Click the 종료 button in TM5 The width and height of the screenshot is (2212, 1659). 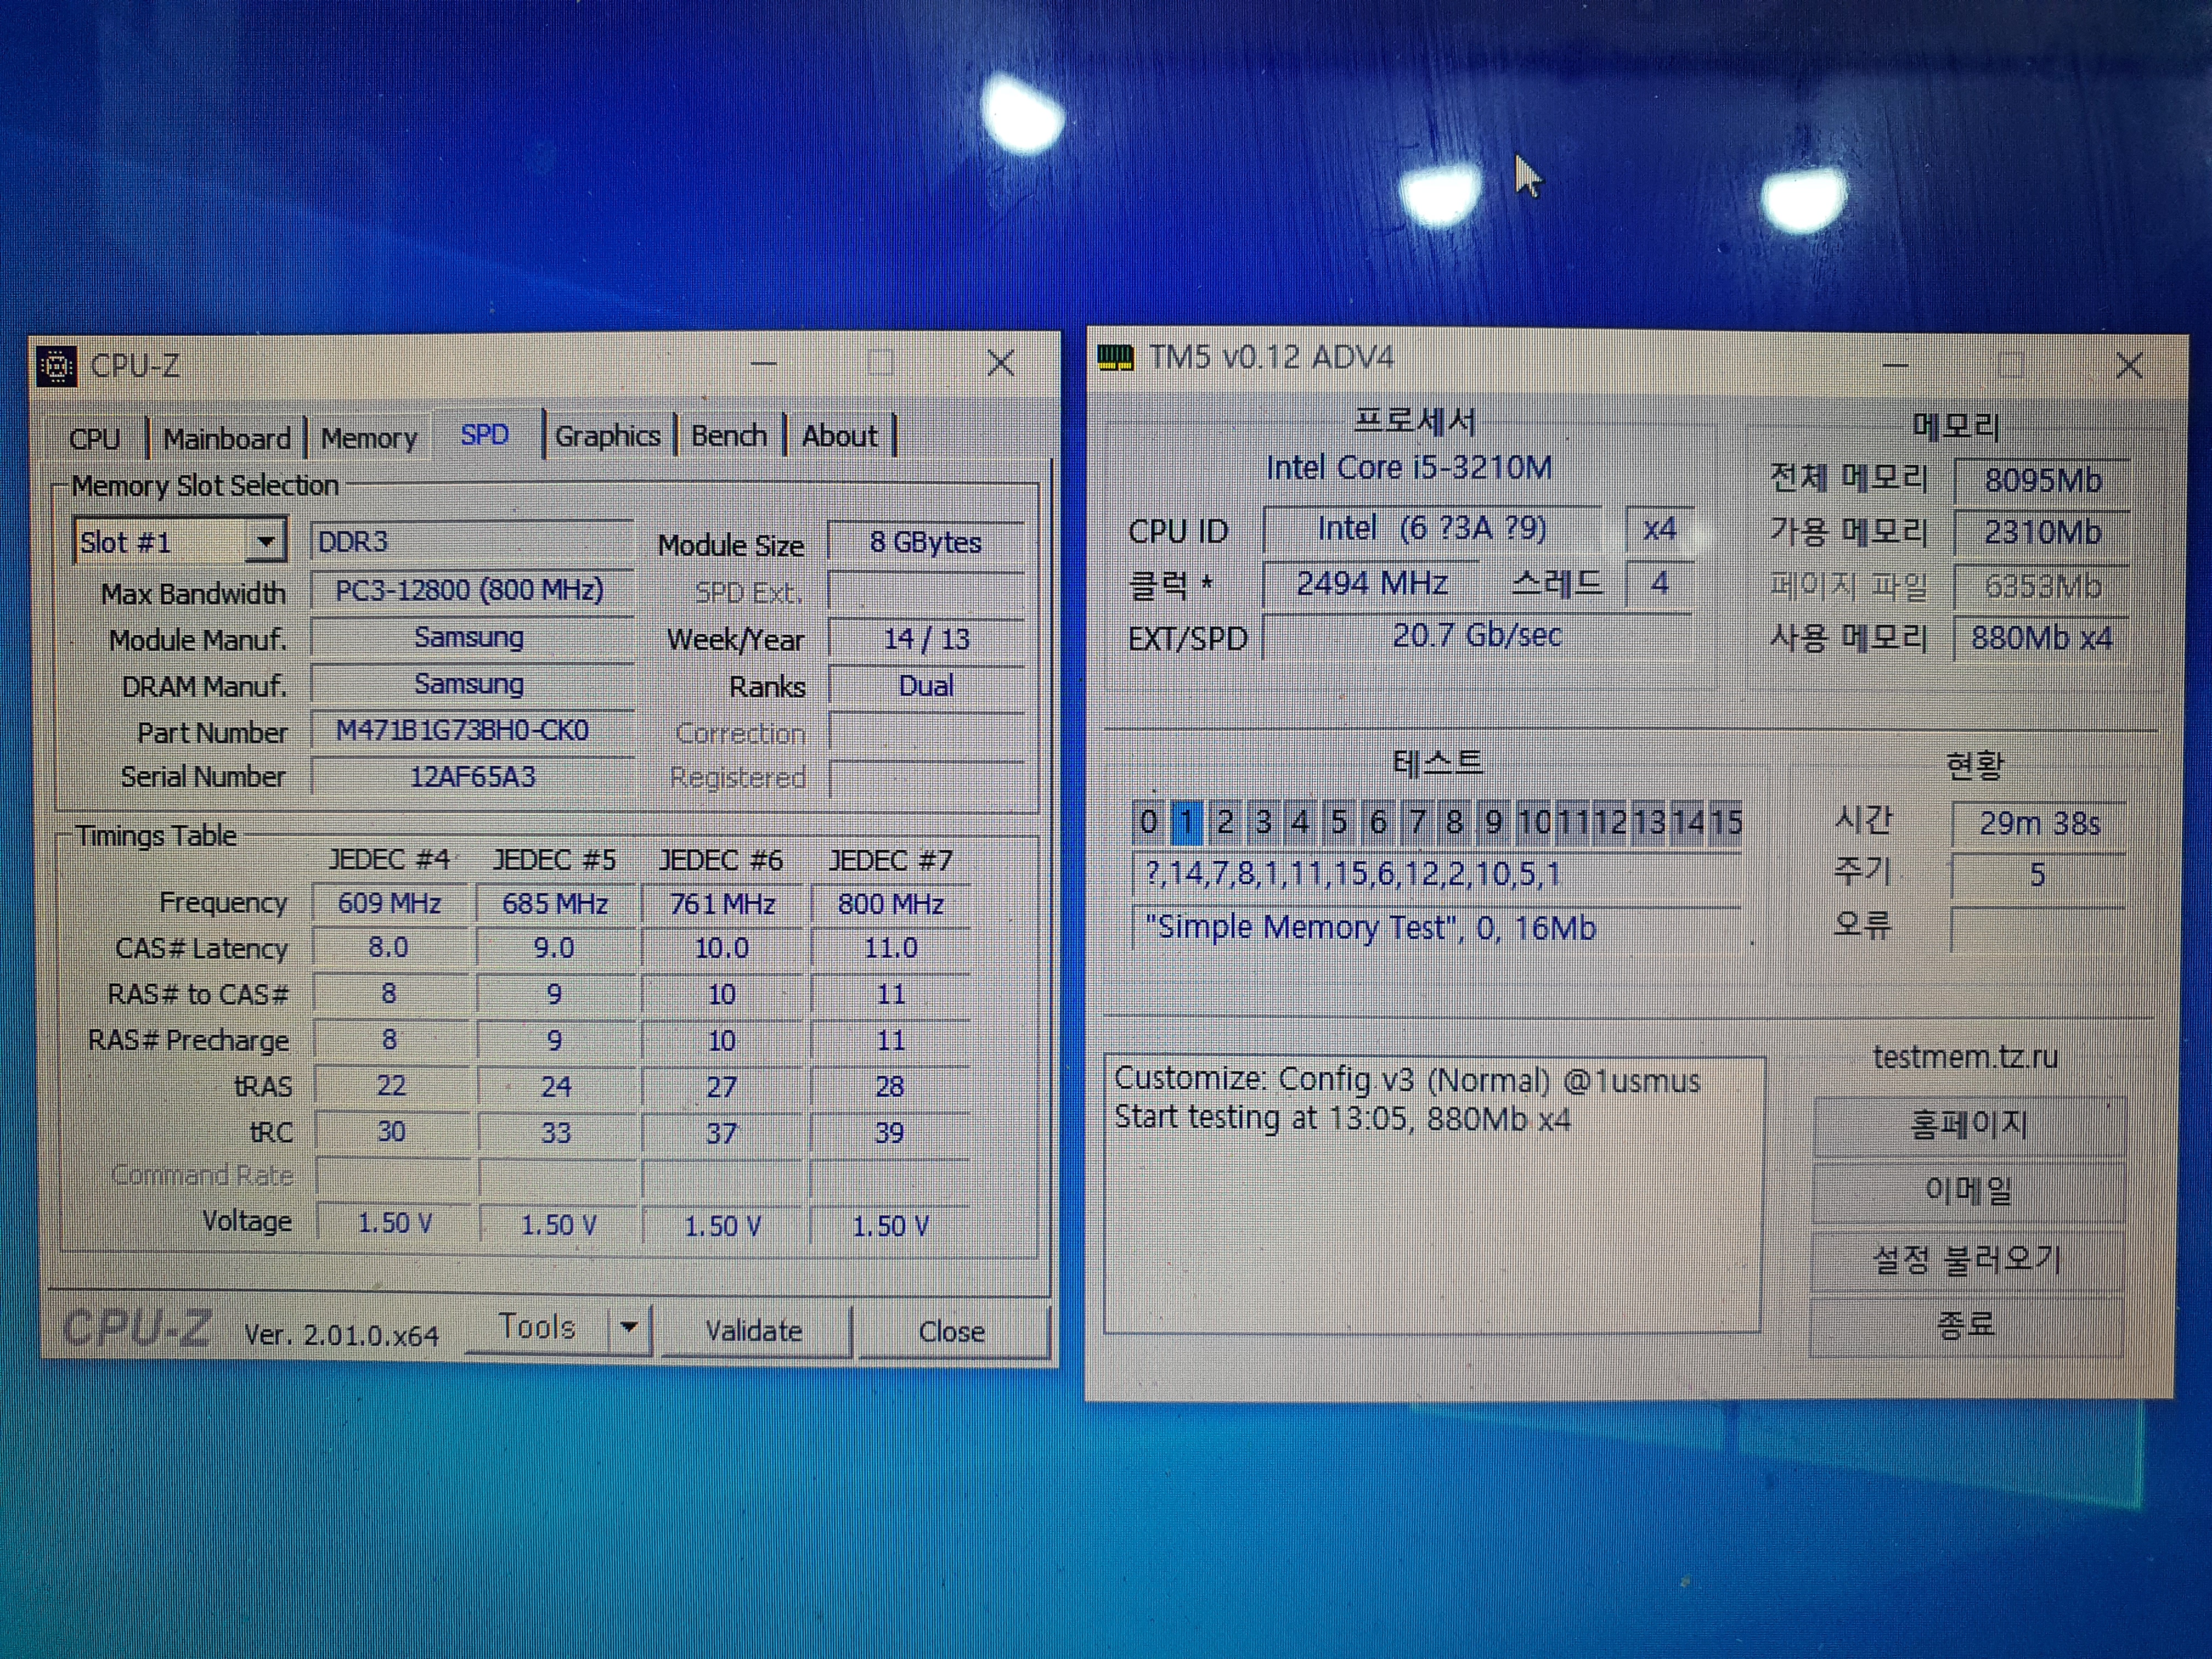1966,1326
